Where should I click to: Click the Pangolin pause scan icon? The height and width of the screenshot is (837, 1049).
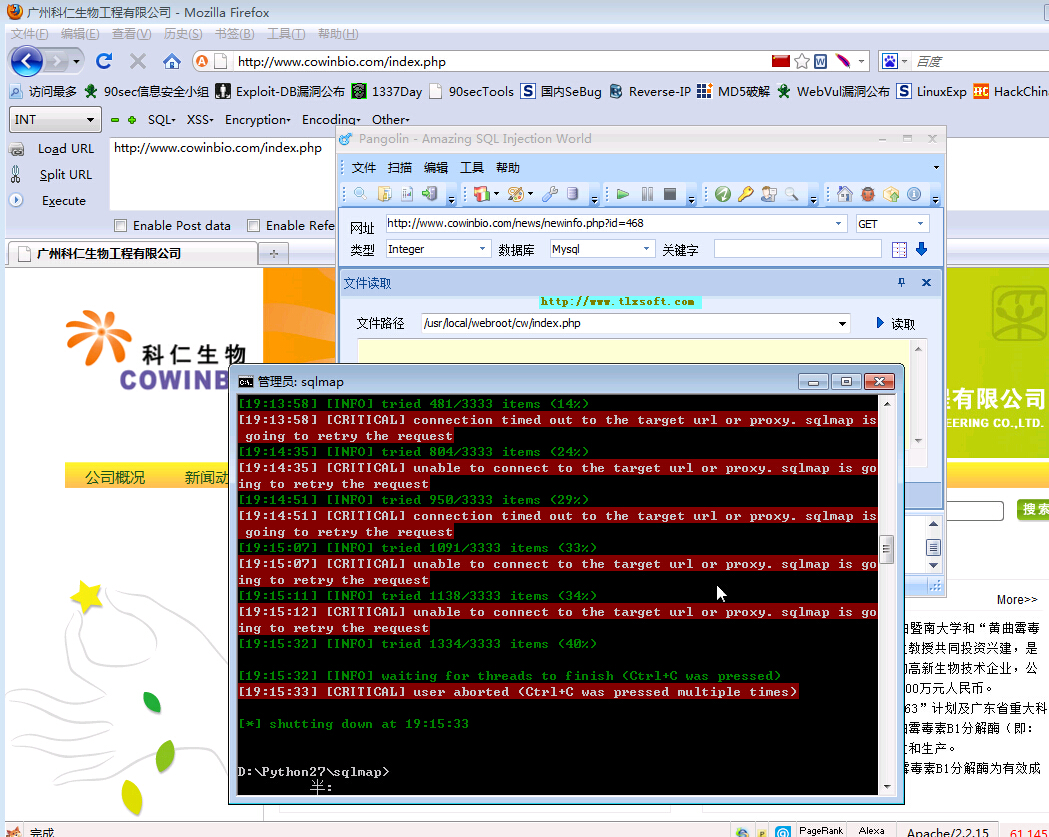[647, 194]
